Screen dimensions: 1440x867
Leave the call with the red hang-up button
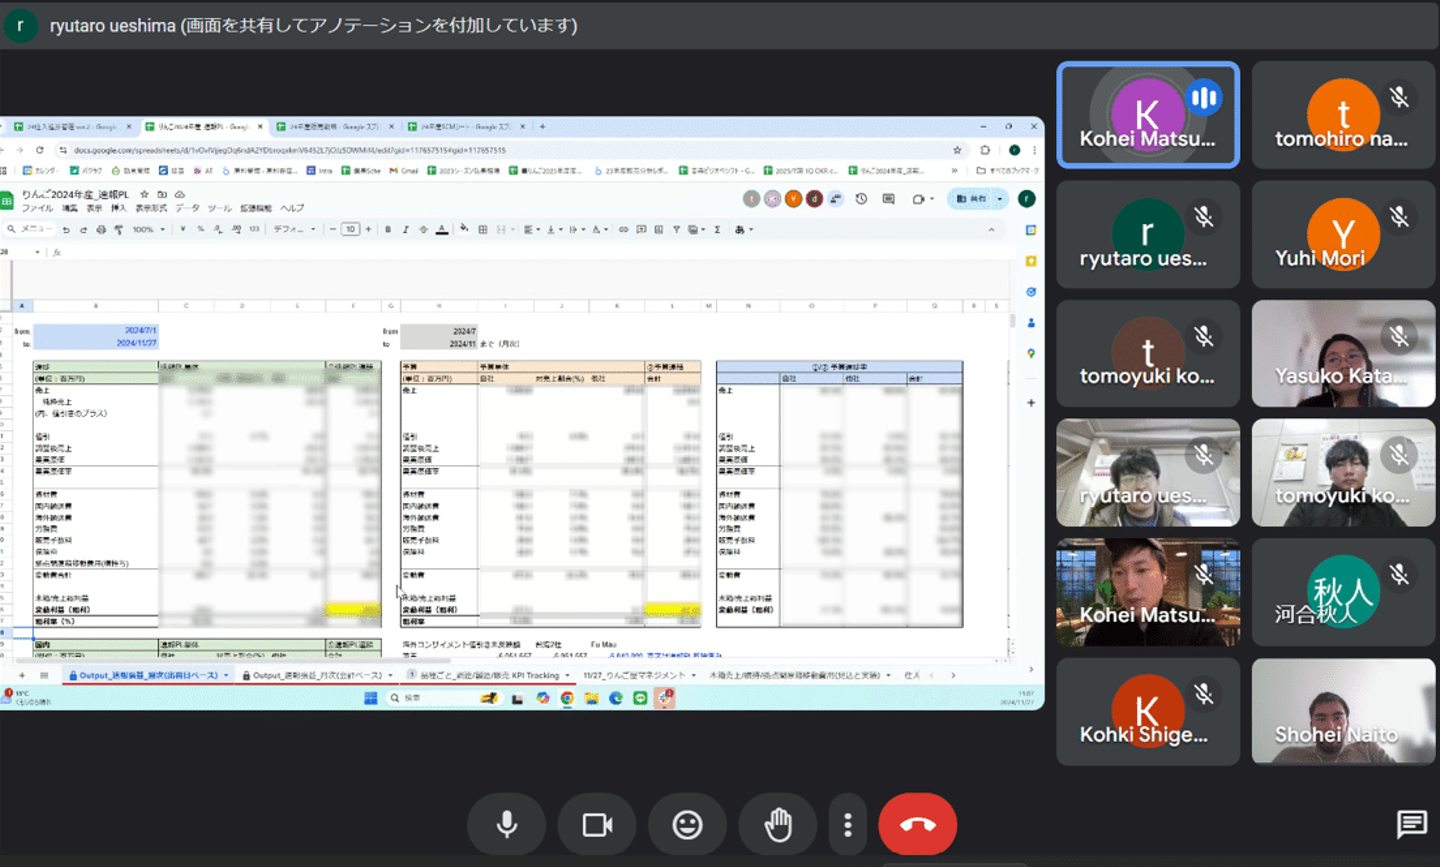tap(917, 824)
